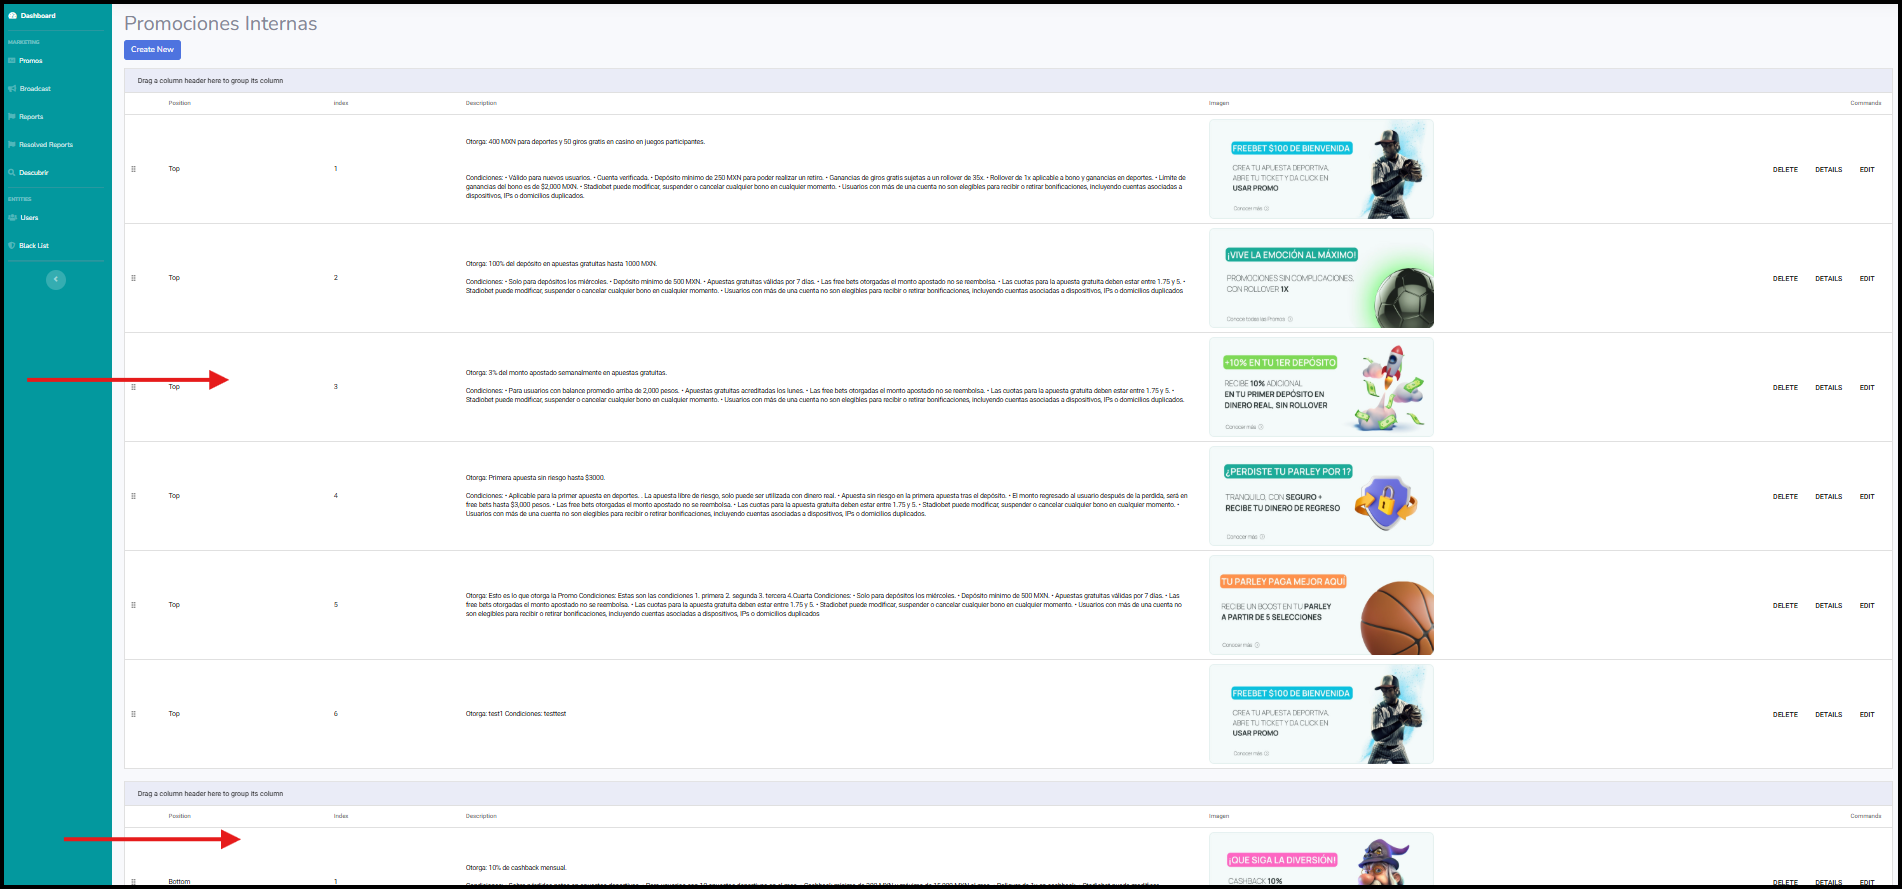
Task: Sort by Index header in upper table
Action: click(341, 103)
